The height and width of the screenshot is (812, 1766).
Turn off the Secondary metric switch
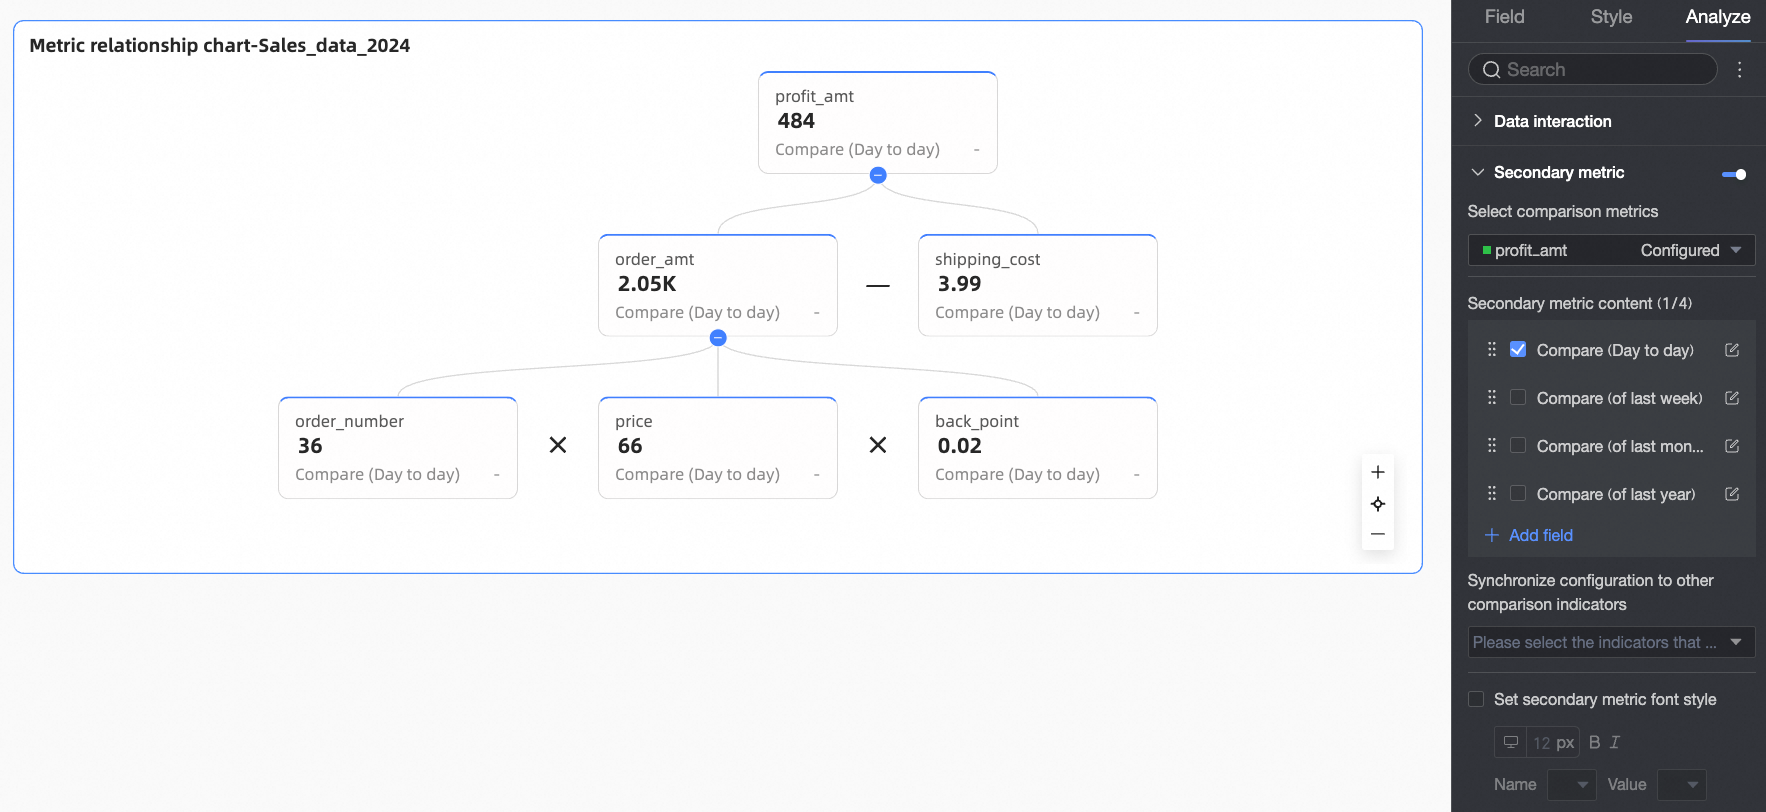click(x=1734, y=174)
